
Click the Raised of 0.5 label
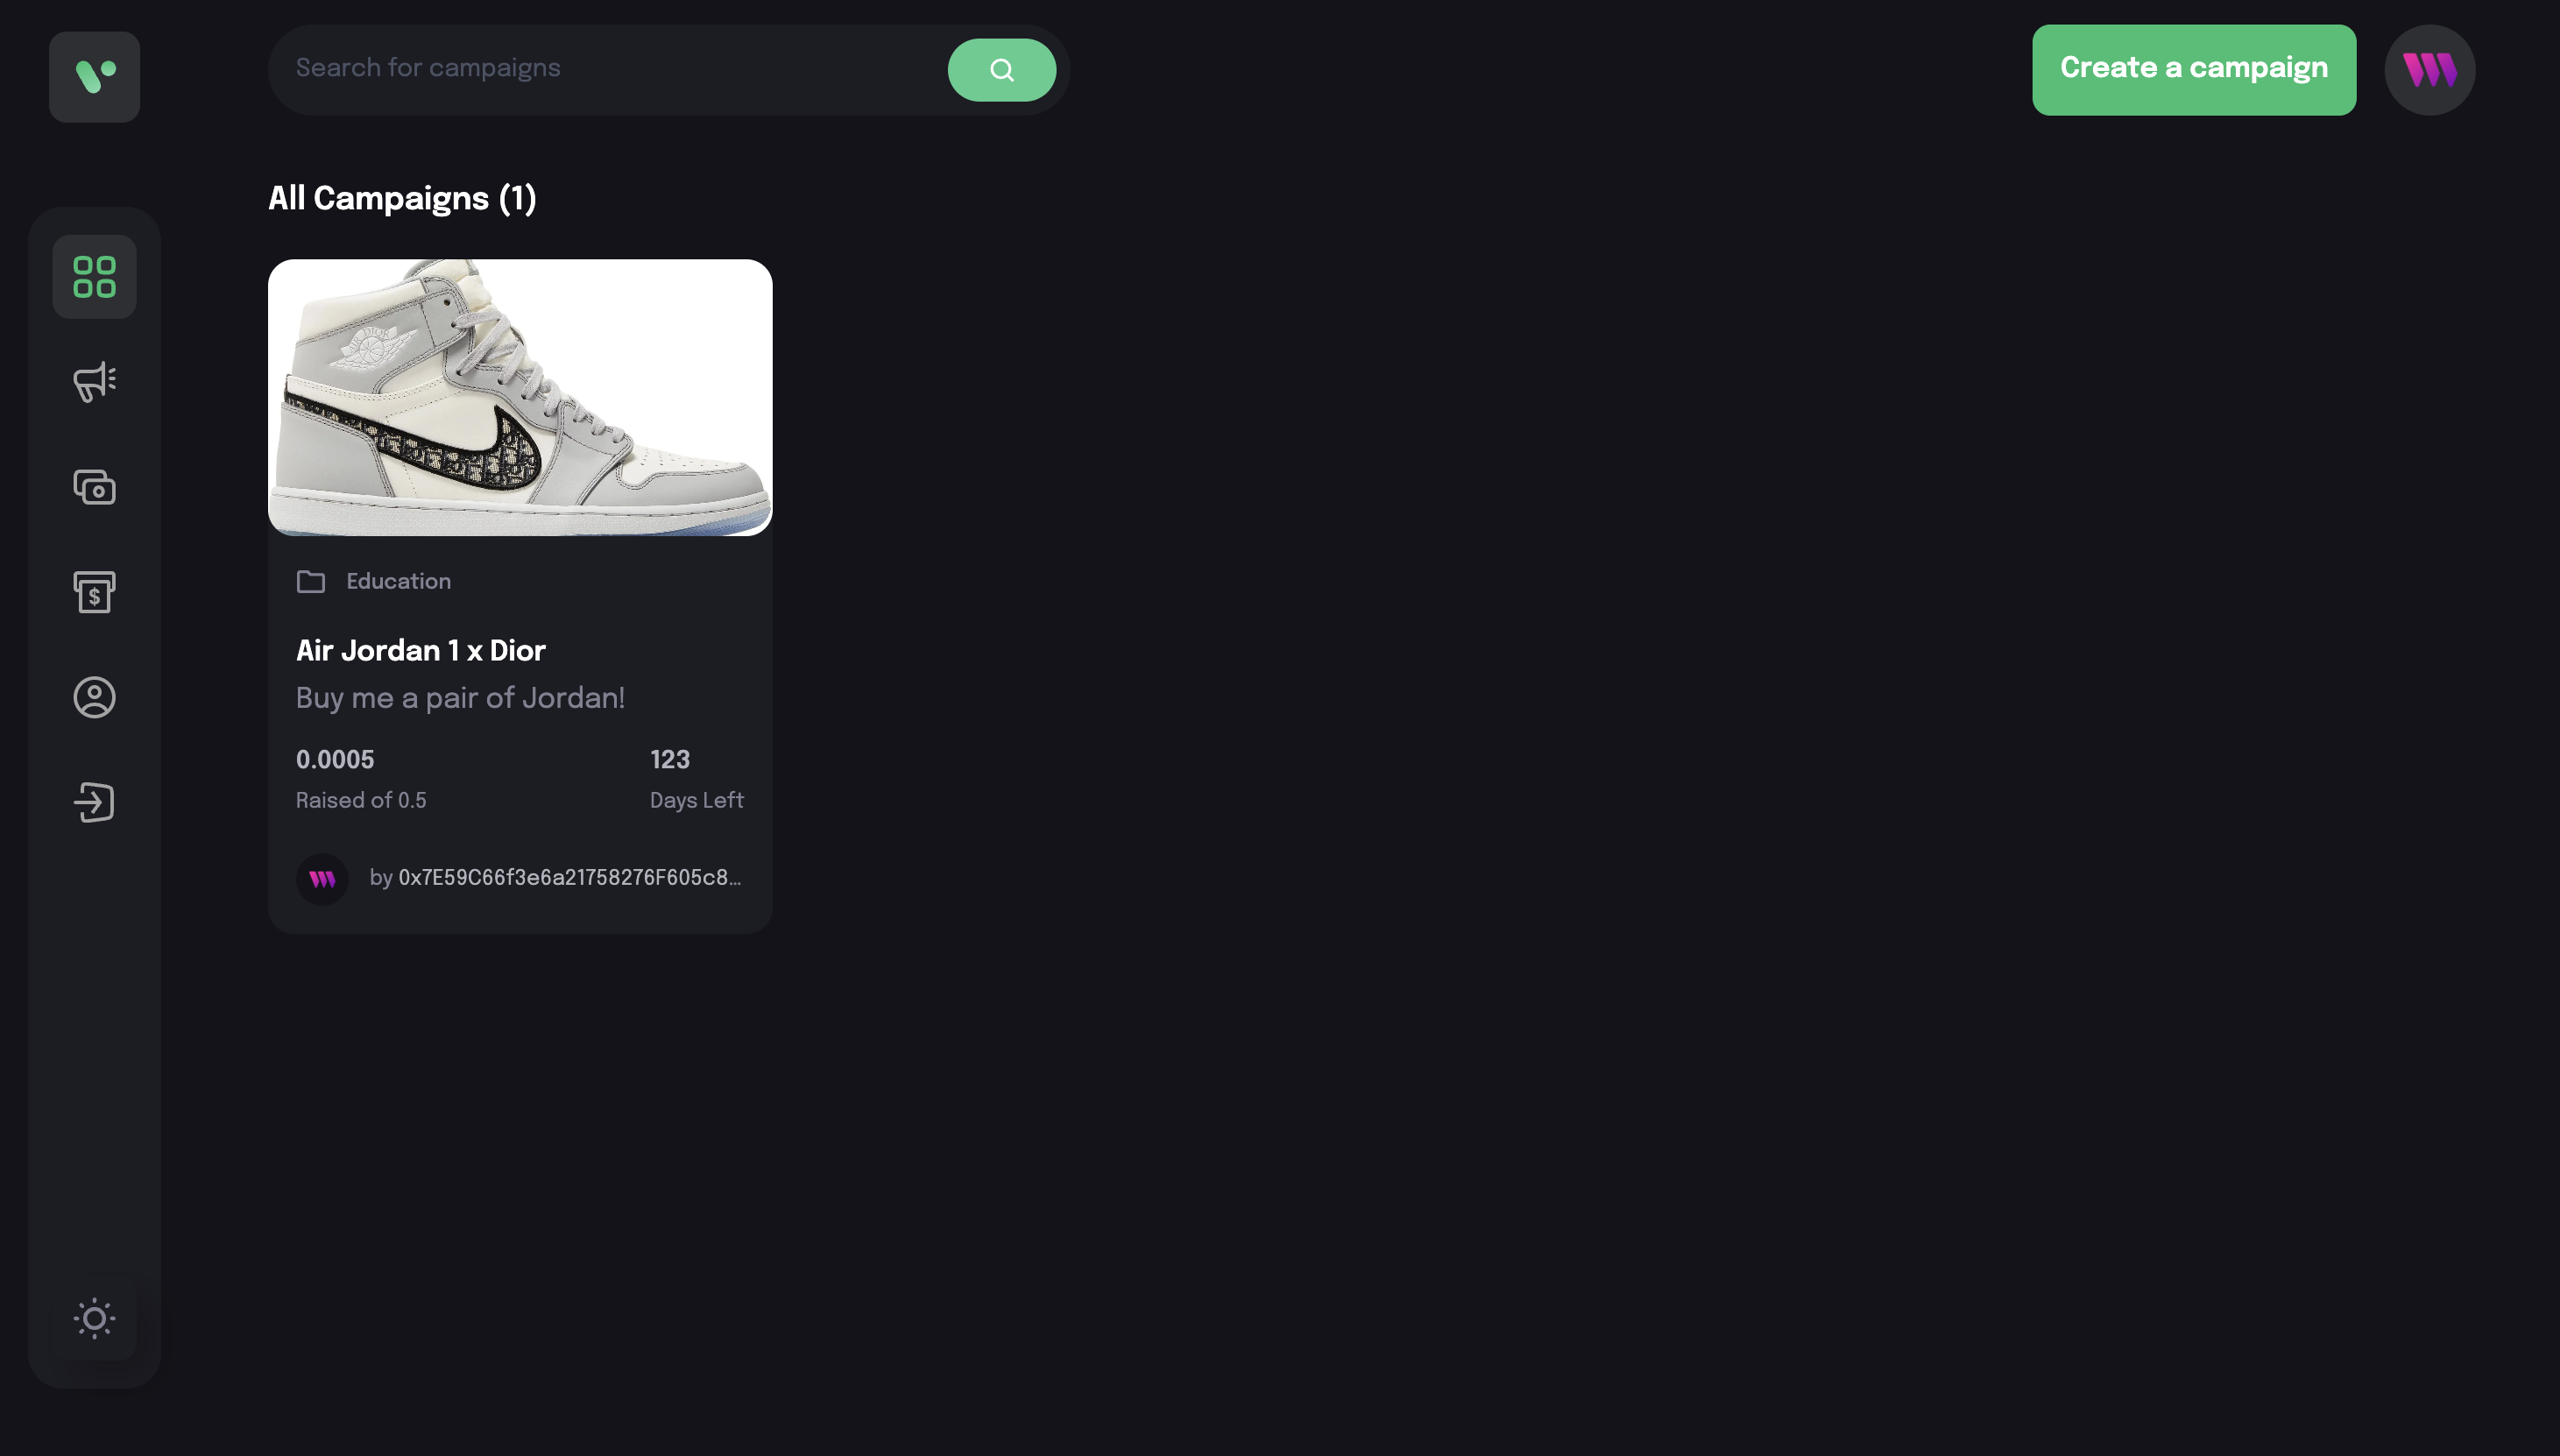point(361,801)
